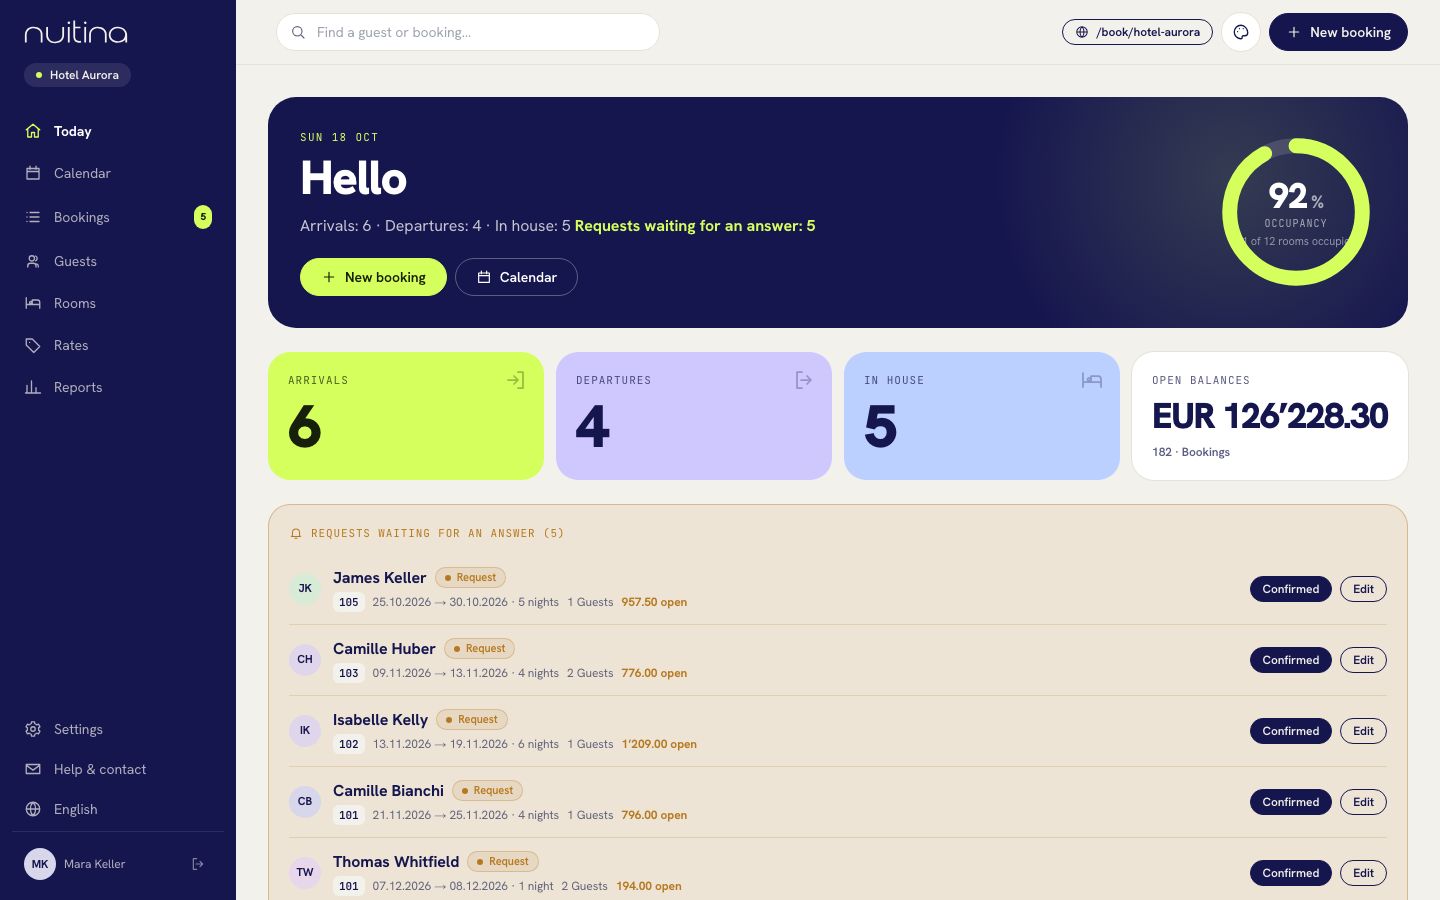Change language from English

[118, 809]
